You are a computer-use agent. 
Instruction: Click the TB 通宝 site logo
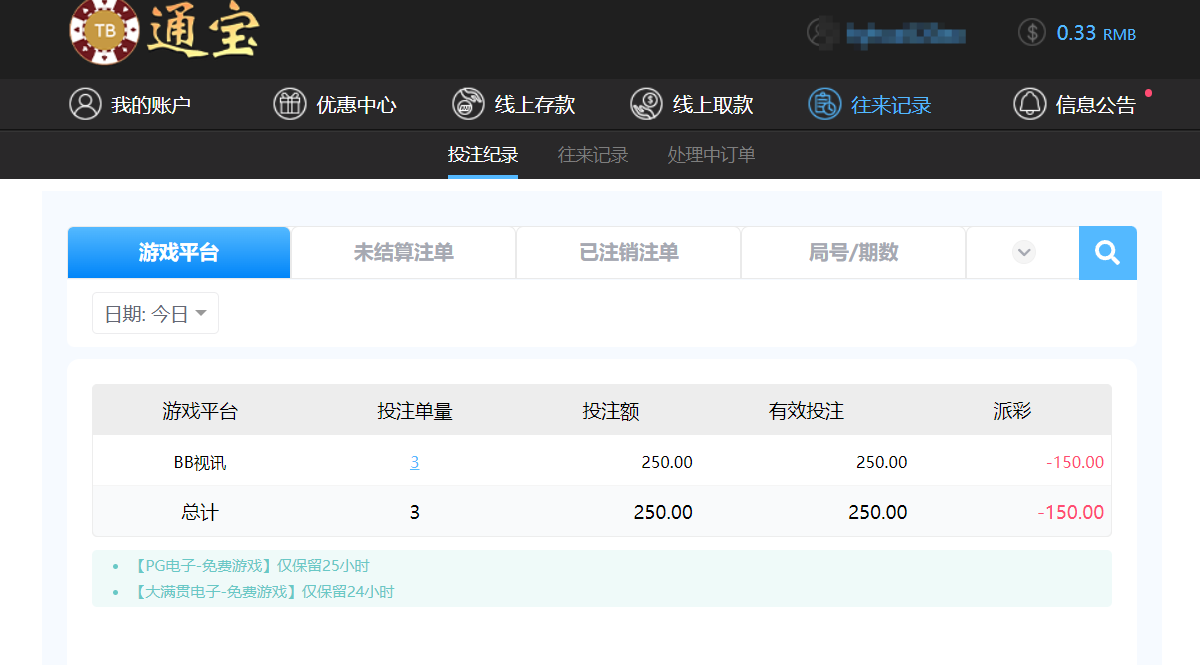(x=160, y=33)
